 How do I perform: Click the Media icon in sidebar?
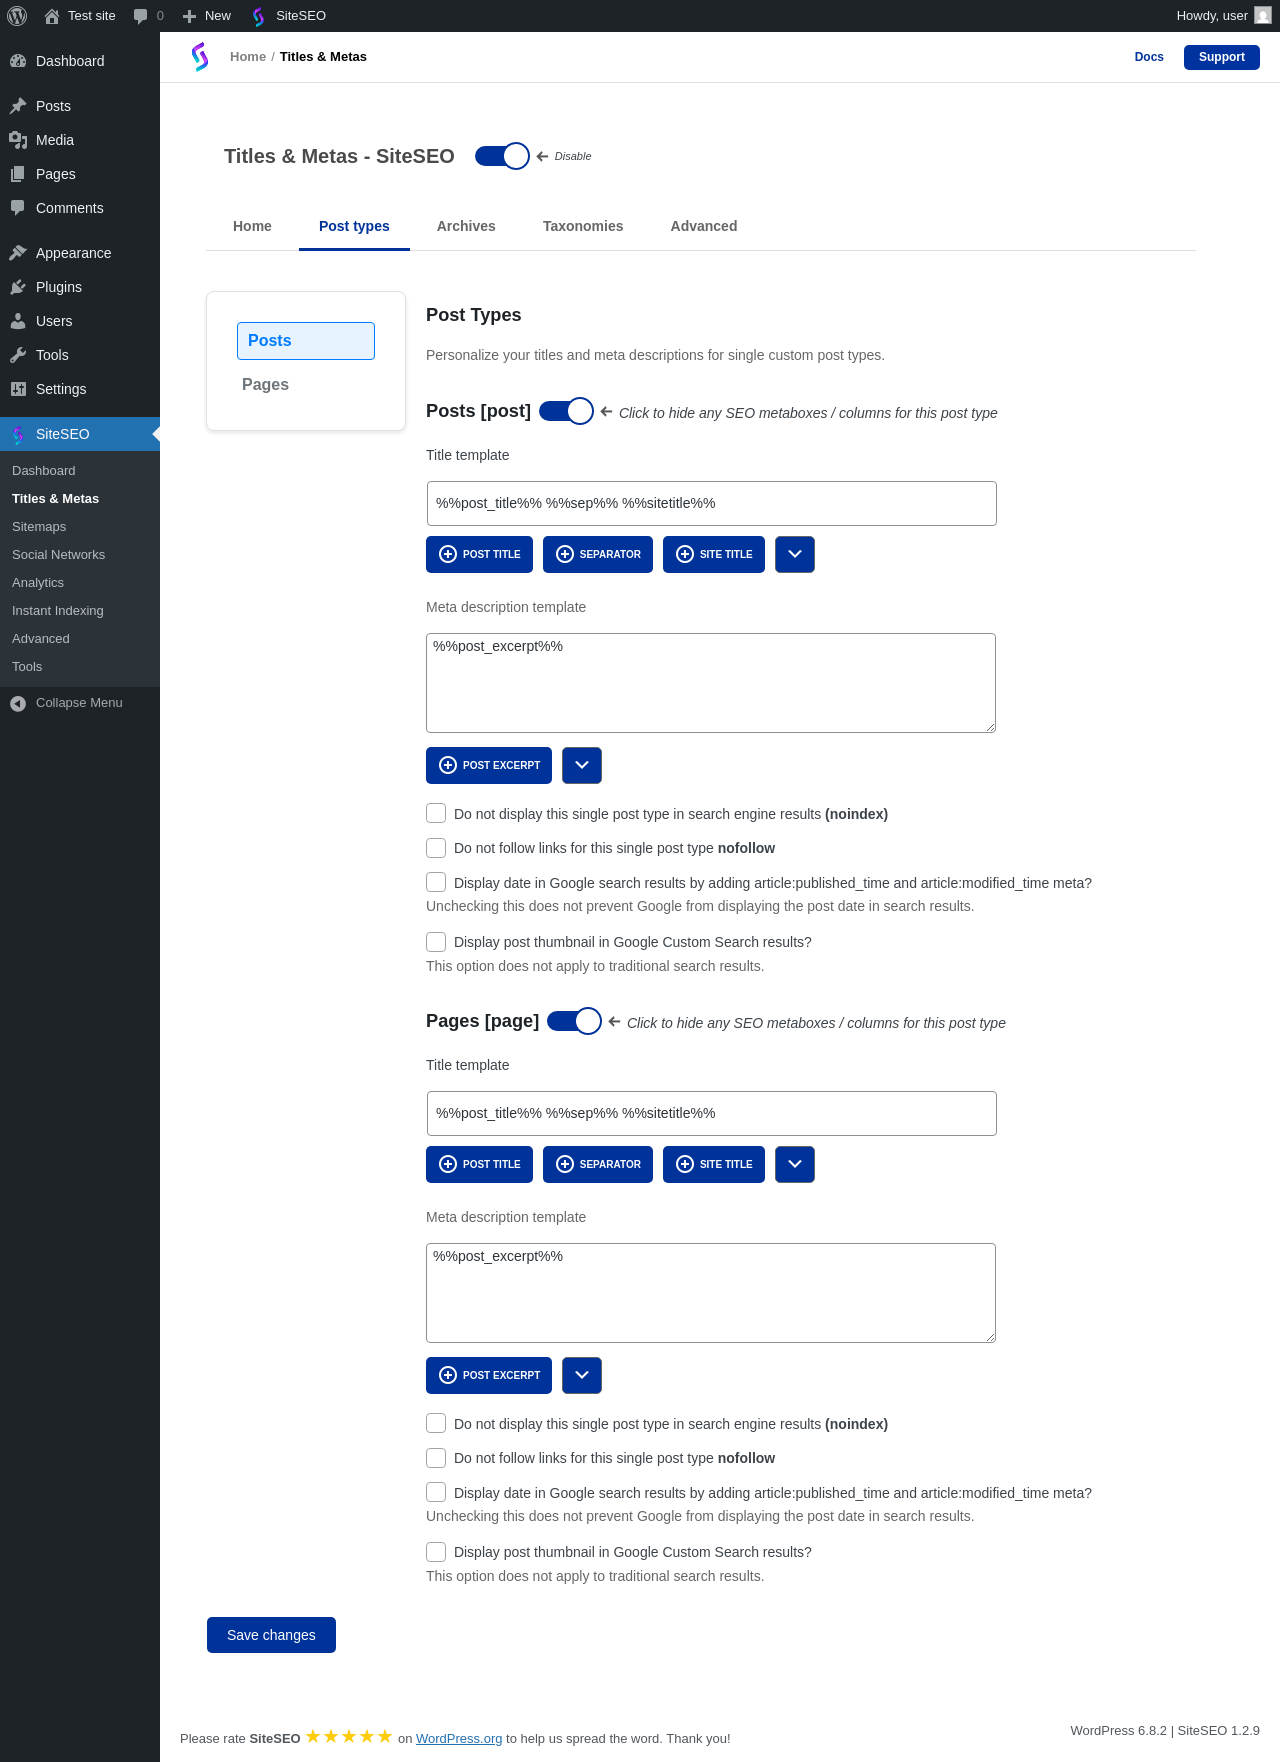point(18,140)
